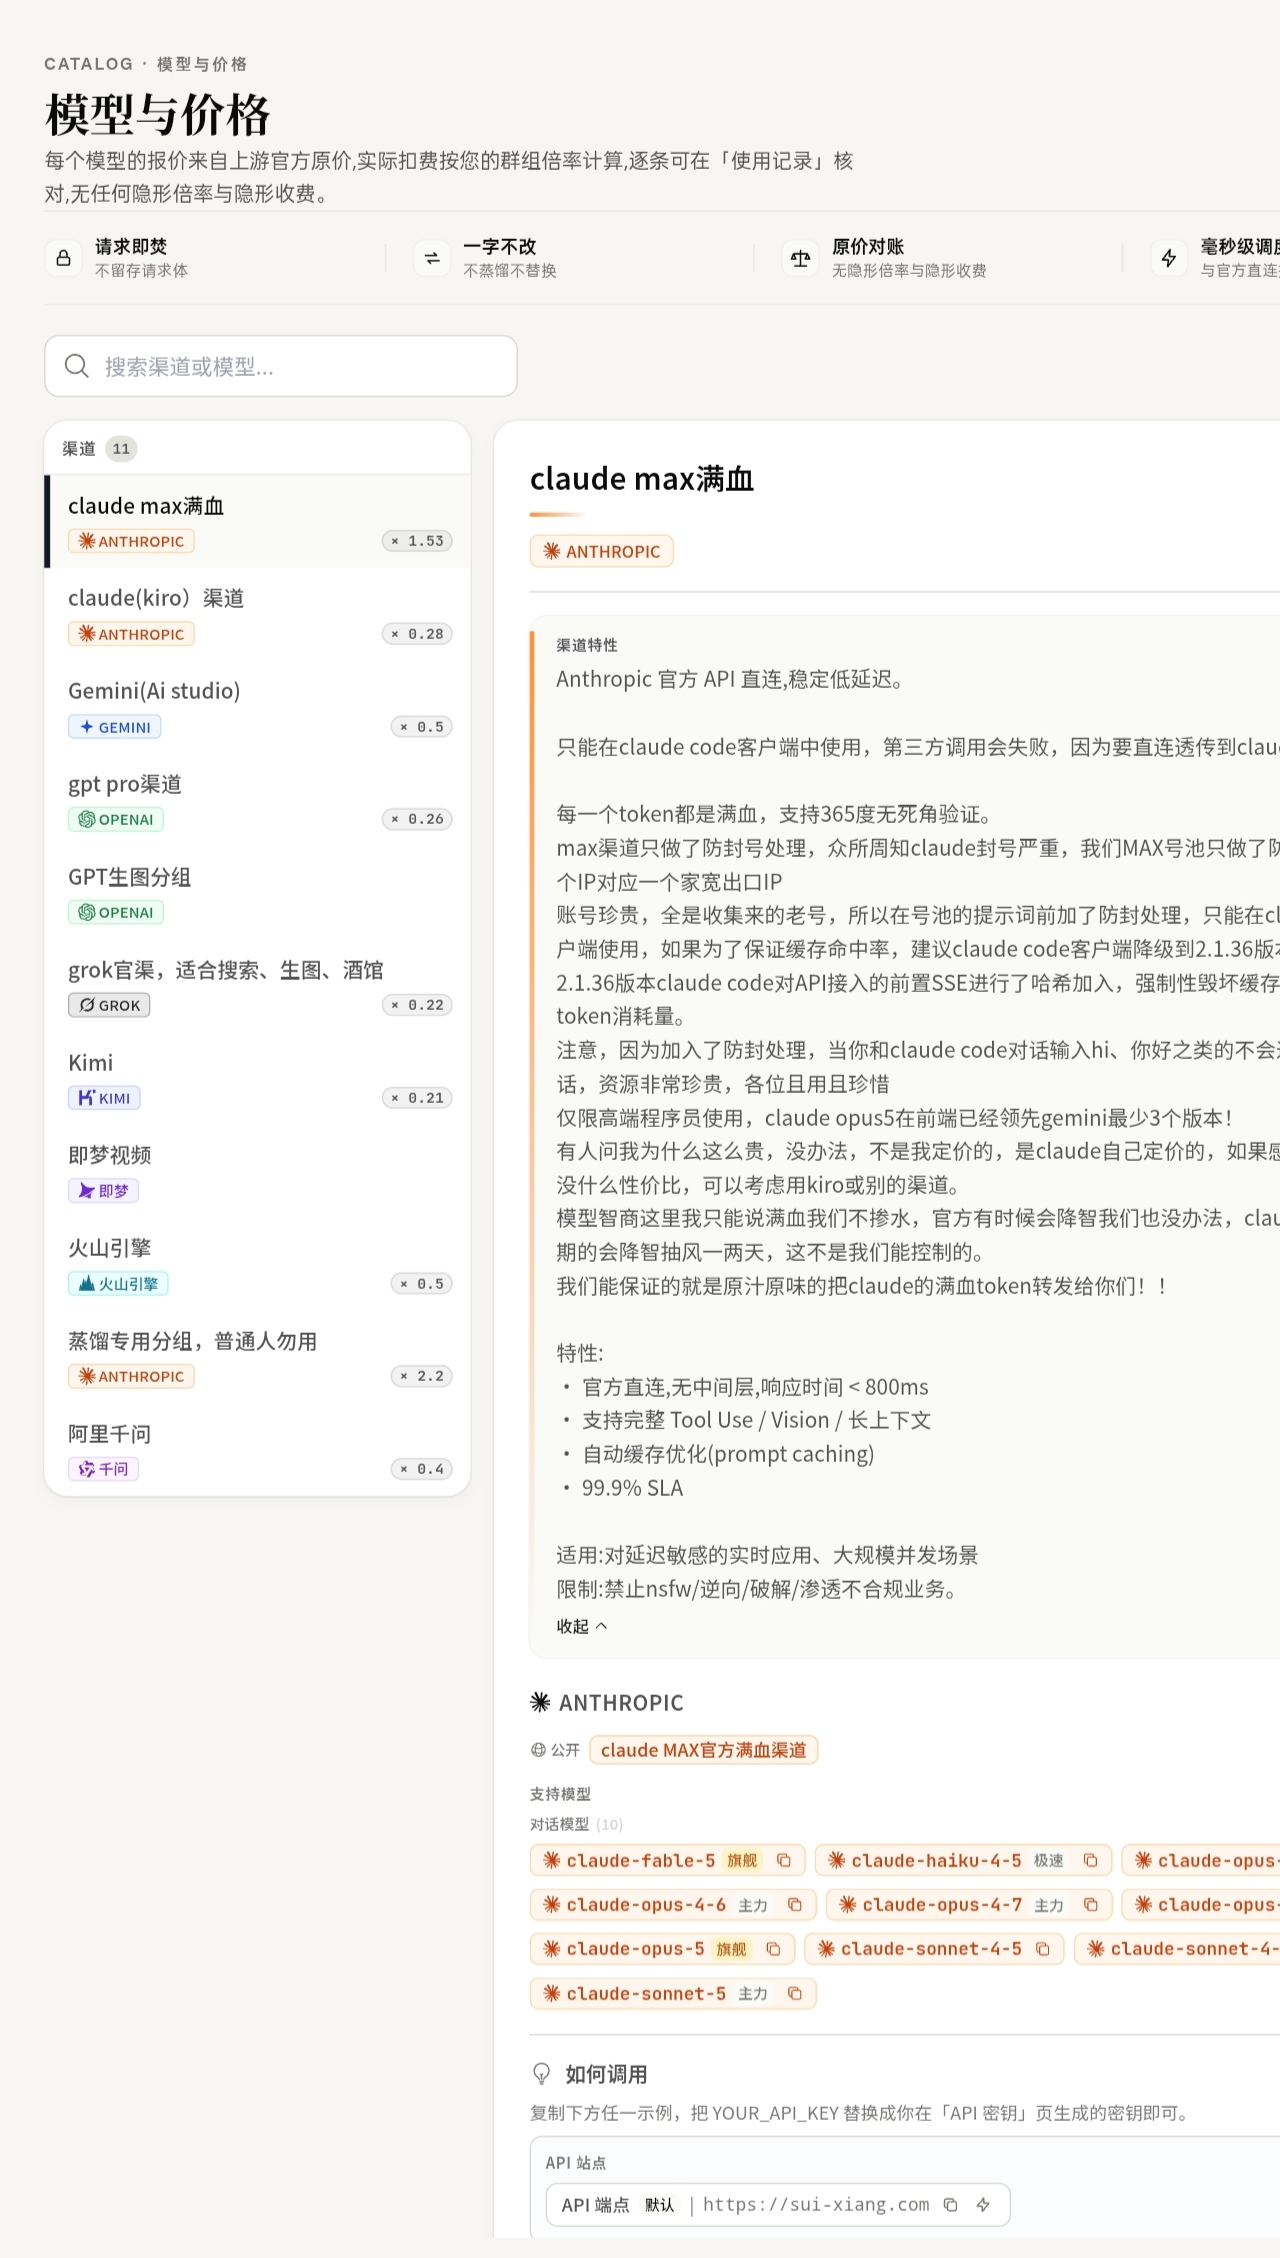The width and height of the screenshot is (1280, 2258).
Task: Click the 即梦 provider badge
Action: pos(103,1191)
